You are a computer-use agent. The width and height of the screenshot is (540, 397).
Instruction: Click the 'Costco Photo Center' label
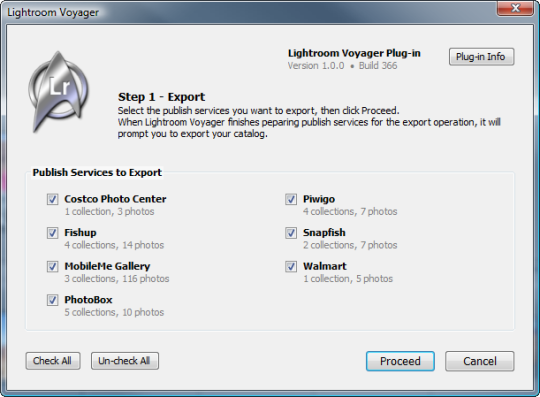point(115,199)
